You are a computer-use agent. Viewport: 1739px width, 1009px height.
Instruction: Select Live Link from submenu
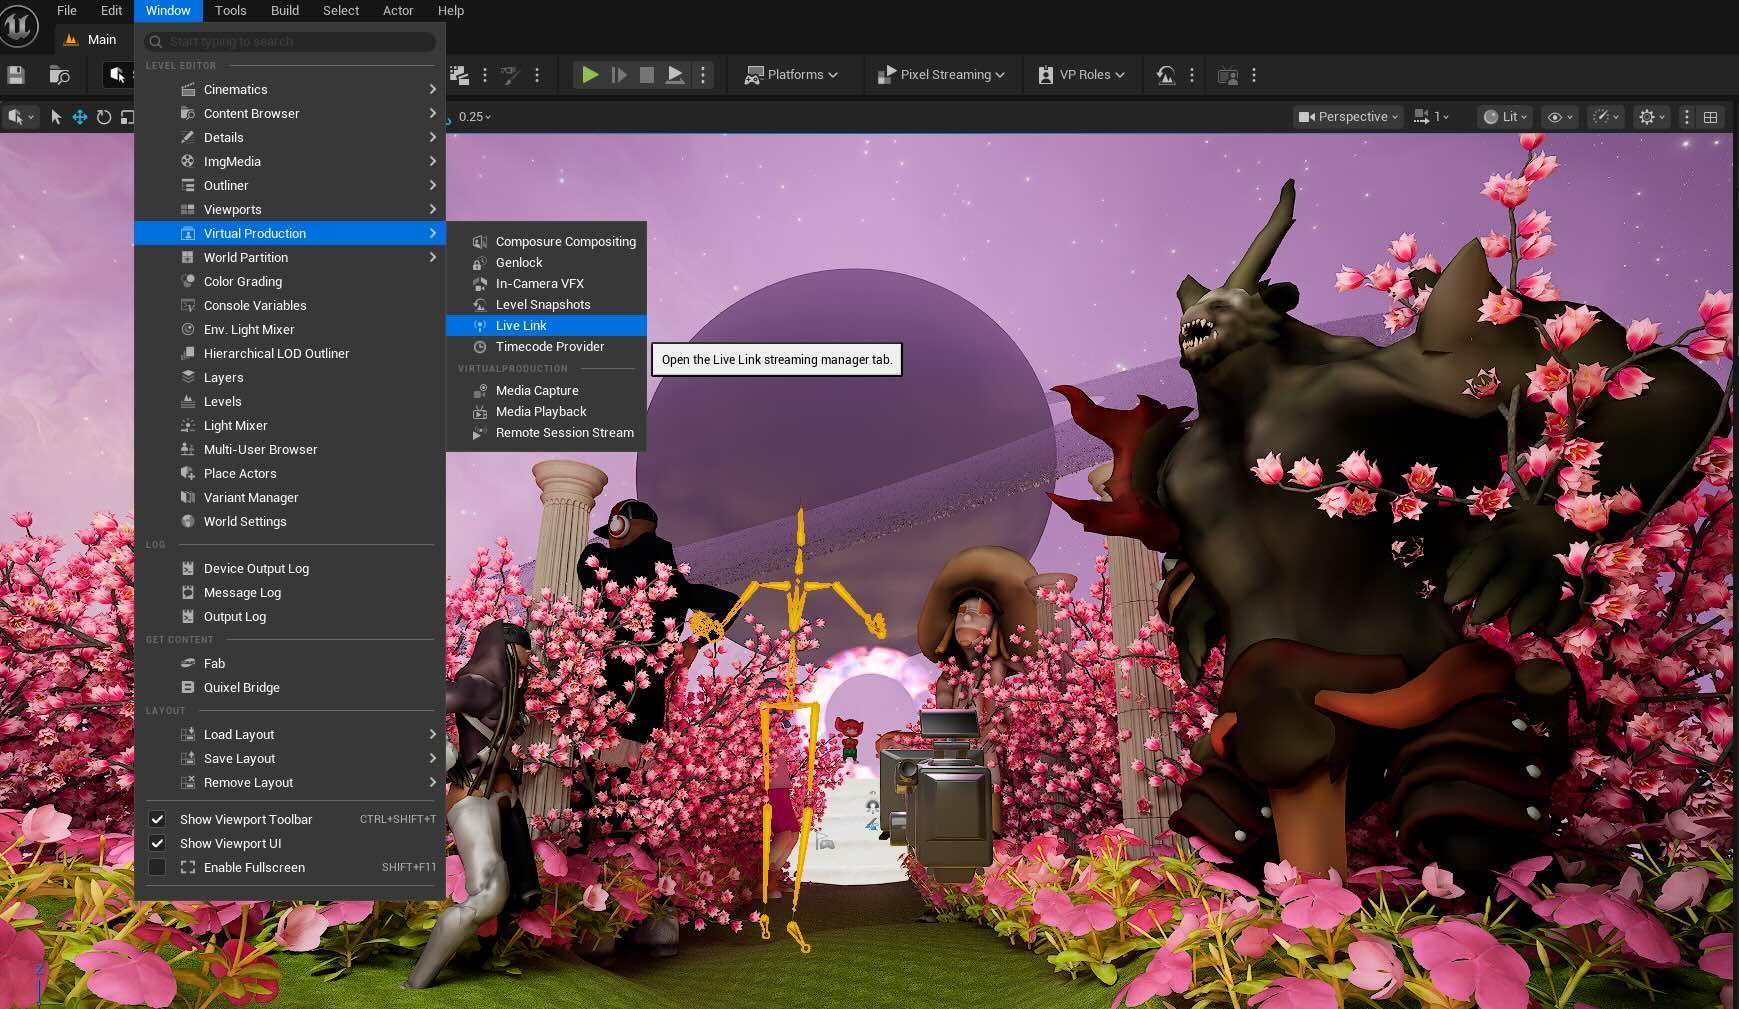click(x=521, y=326)
